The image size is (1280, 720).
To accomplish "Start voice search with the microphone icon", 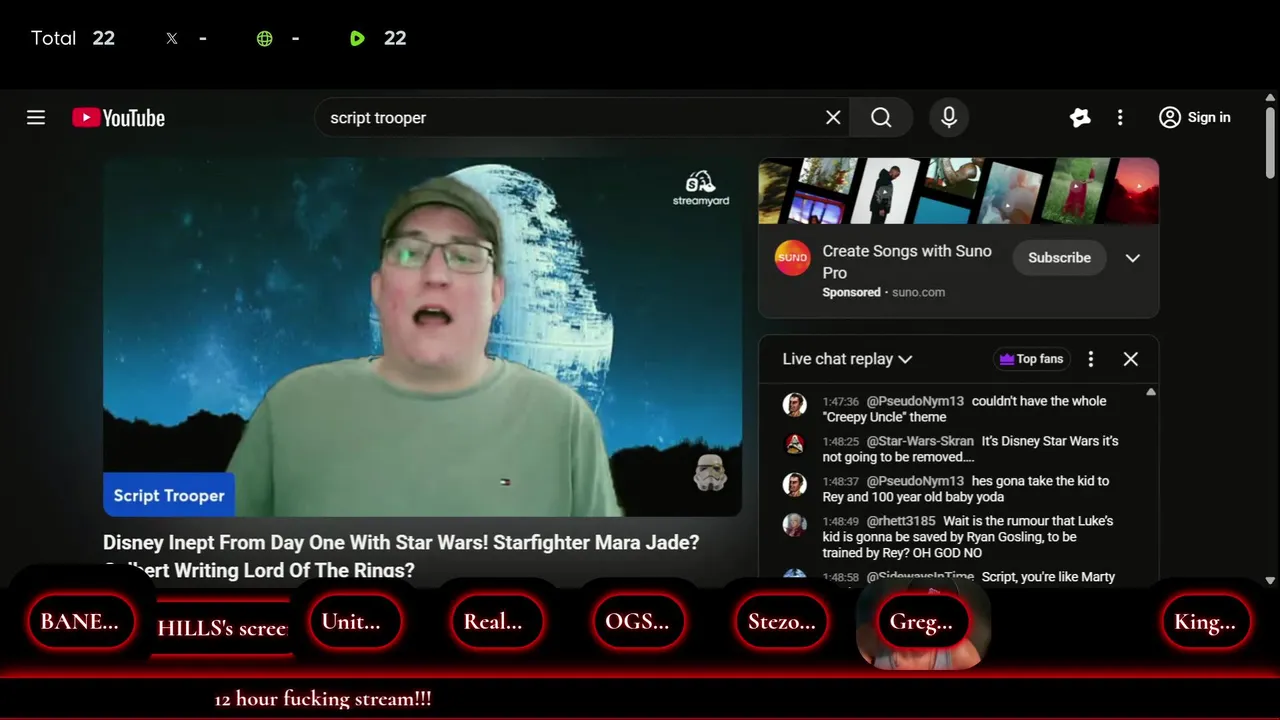I will click(x=949, y=118).
